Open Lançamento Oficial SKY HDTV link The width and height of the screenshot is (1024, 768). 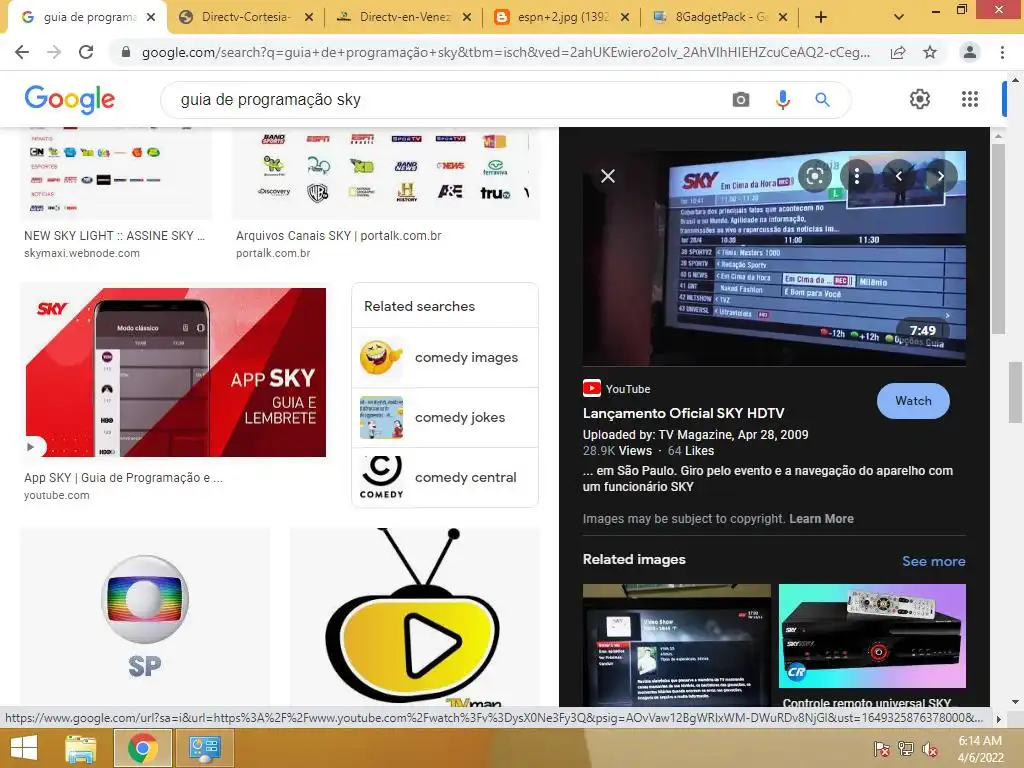point(683,413)
